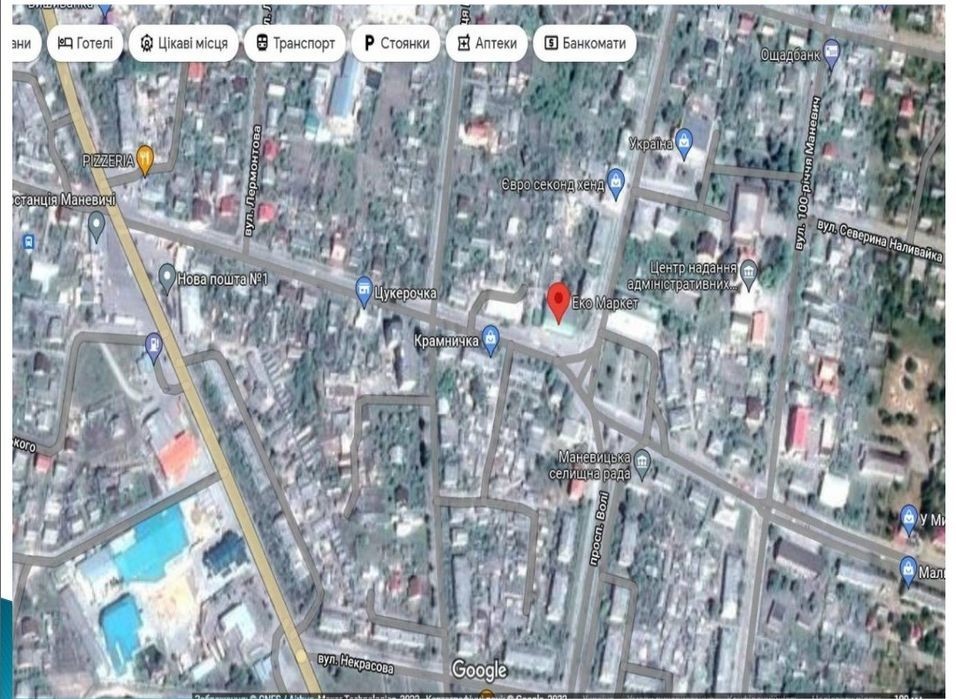The height and width of the screenshot is (699, 956).
Task: Click the Мал shopping pin
Action: pos(908,571)
